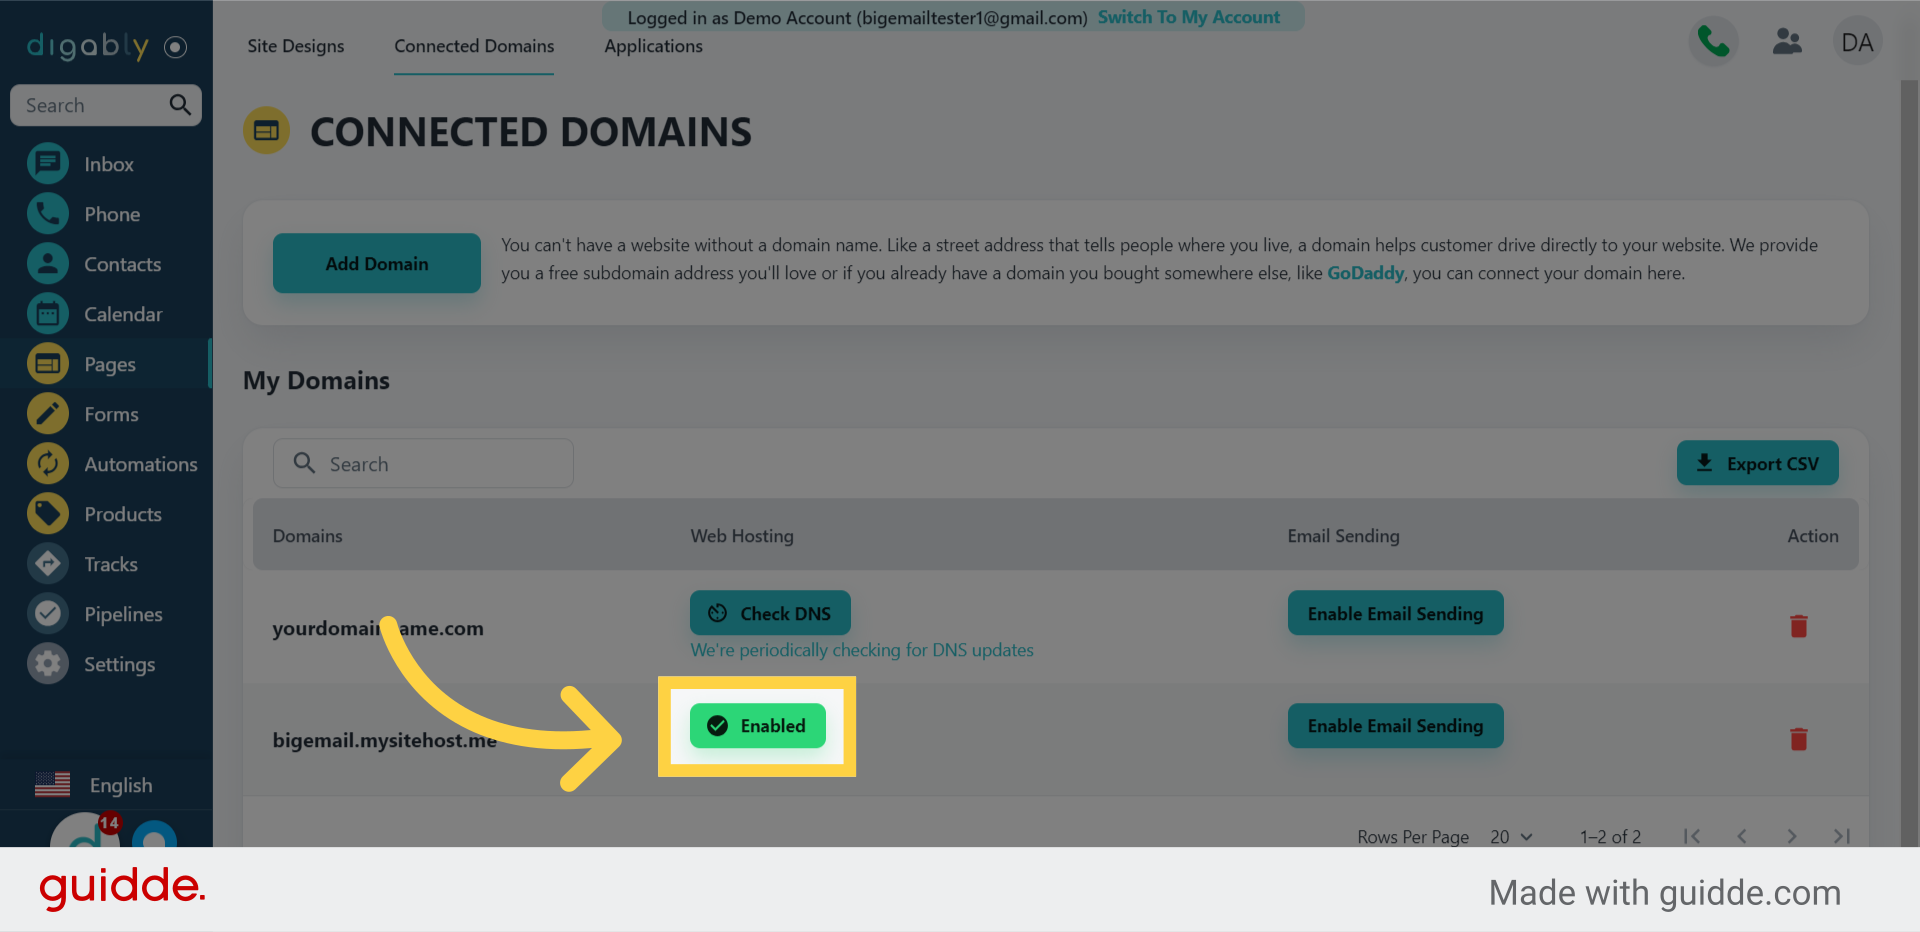Open the Forms pencil icon
Image resolution: width=1920 pixels, height=932 pixels.
point(48,414)
